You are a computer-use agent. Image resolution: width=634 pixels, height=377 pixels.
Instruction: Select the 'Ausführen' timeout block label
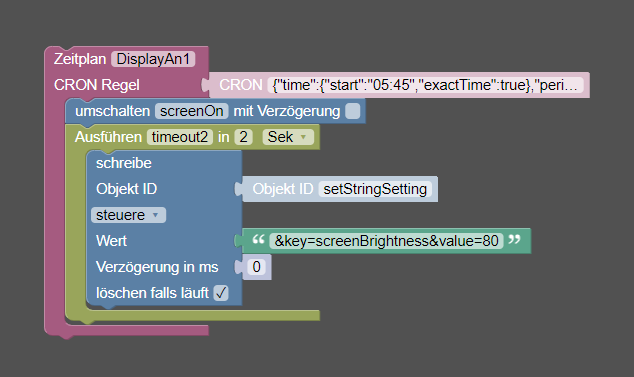(108, 137)
